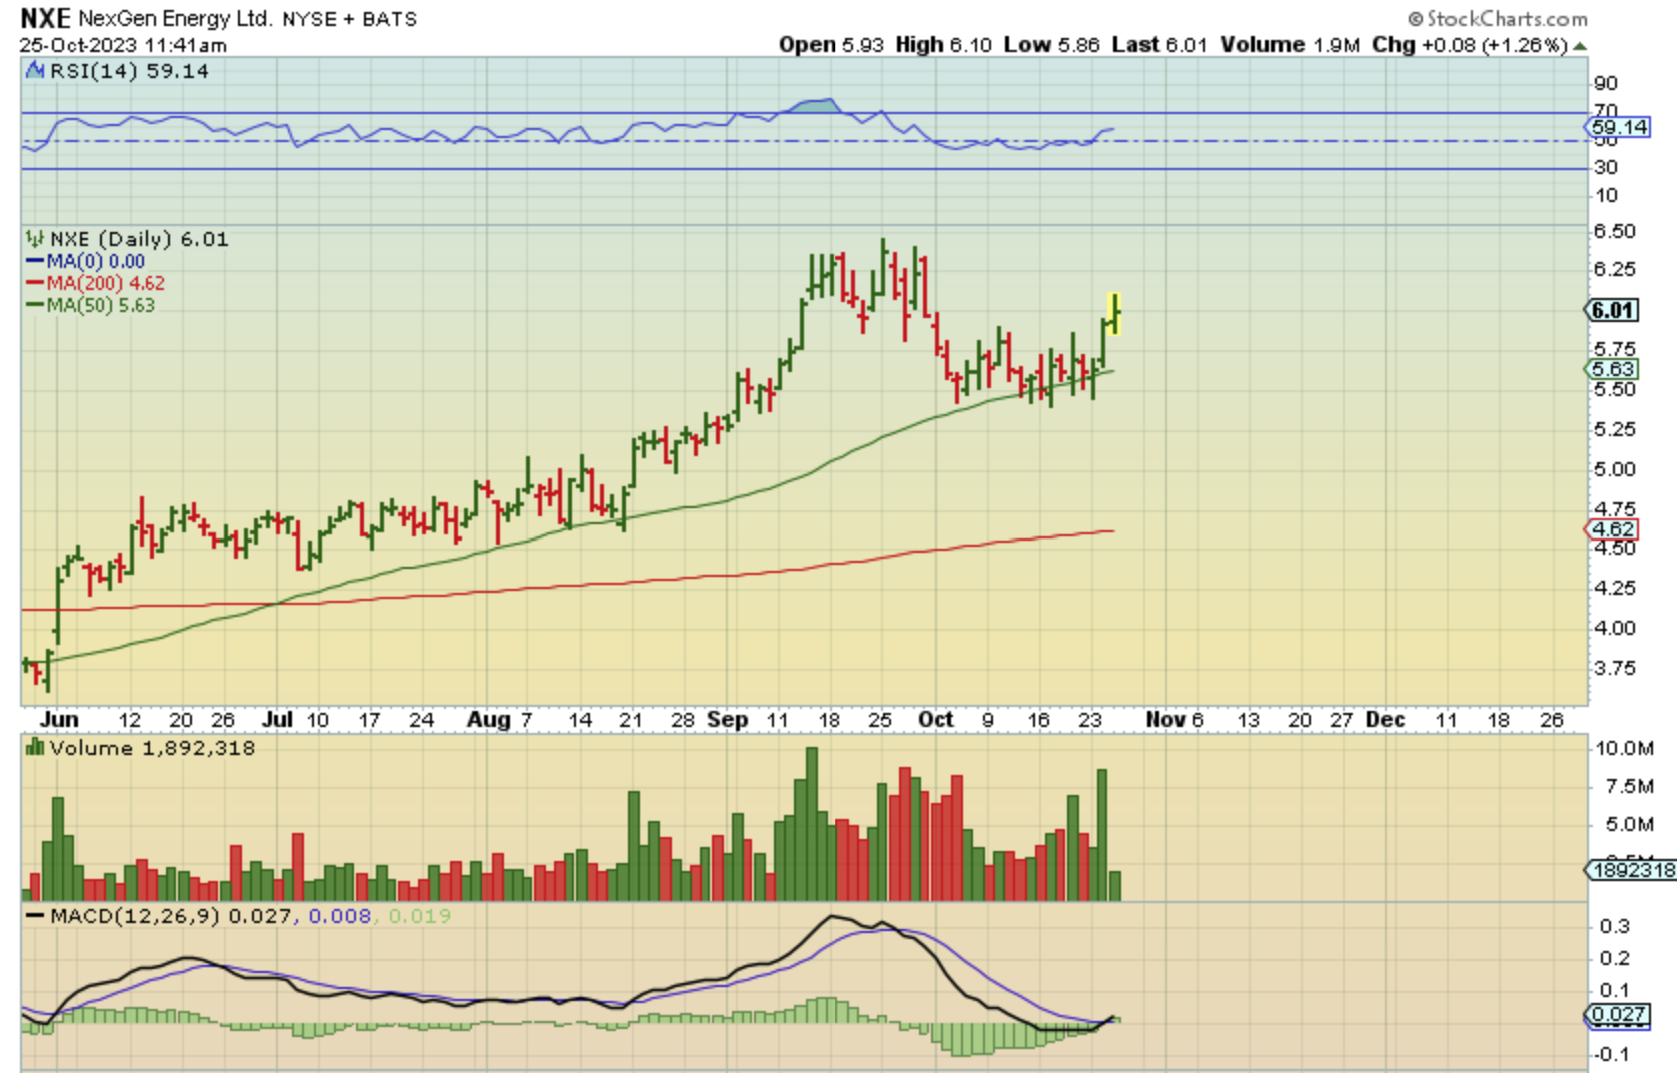Click the green 5.63 tag on price axis
This screenshot has width=1677, height=1074.
1613,369
